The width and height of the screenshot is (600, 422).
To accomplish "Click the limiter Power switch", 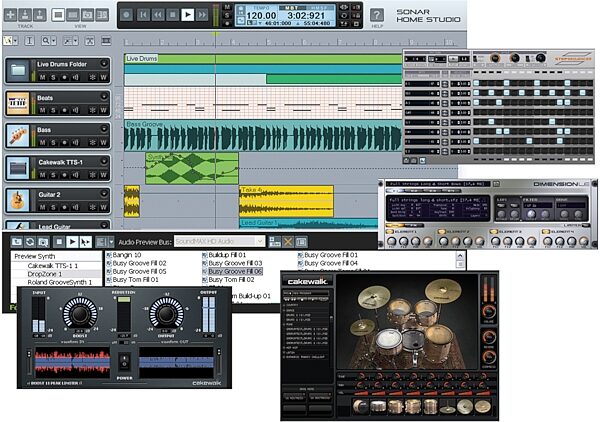I will [124, 361].
